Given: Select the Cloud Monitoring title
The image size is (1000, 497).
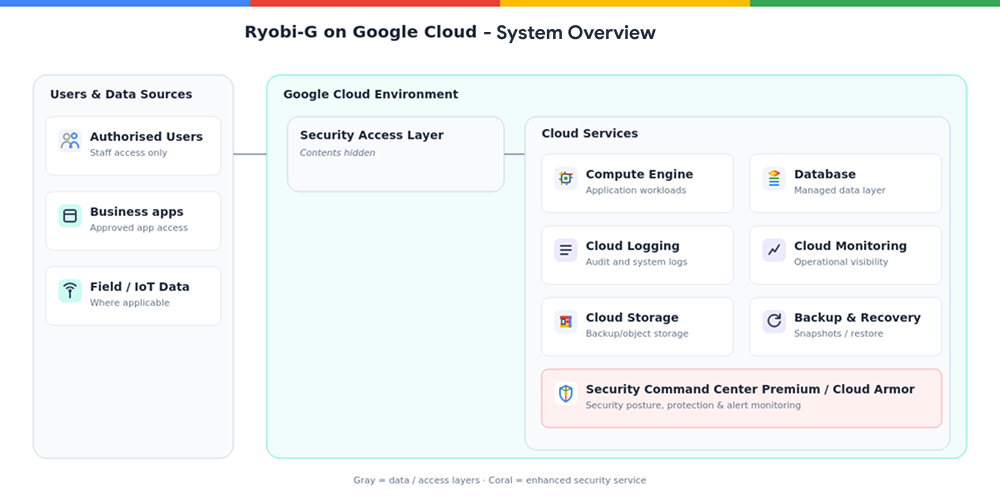Looking at the screenshot, I should point(850,246).
